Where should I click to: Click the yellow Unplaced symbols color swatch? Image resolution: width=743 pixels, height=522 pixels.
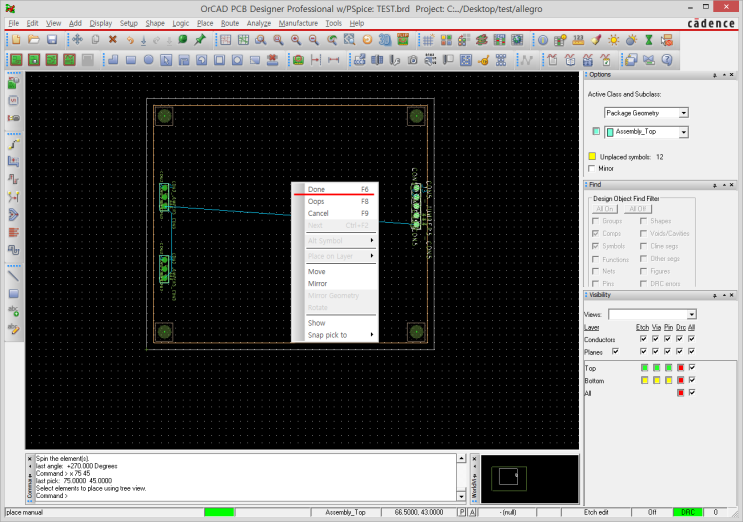[x=591, y=156]
